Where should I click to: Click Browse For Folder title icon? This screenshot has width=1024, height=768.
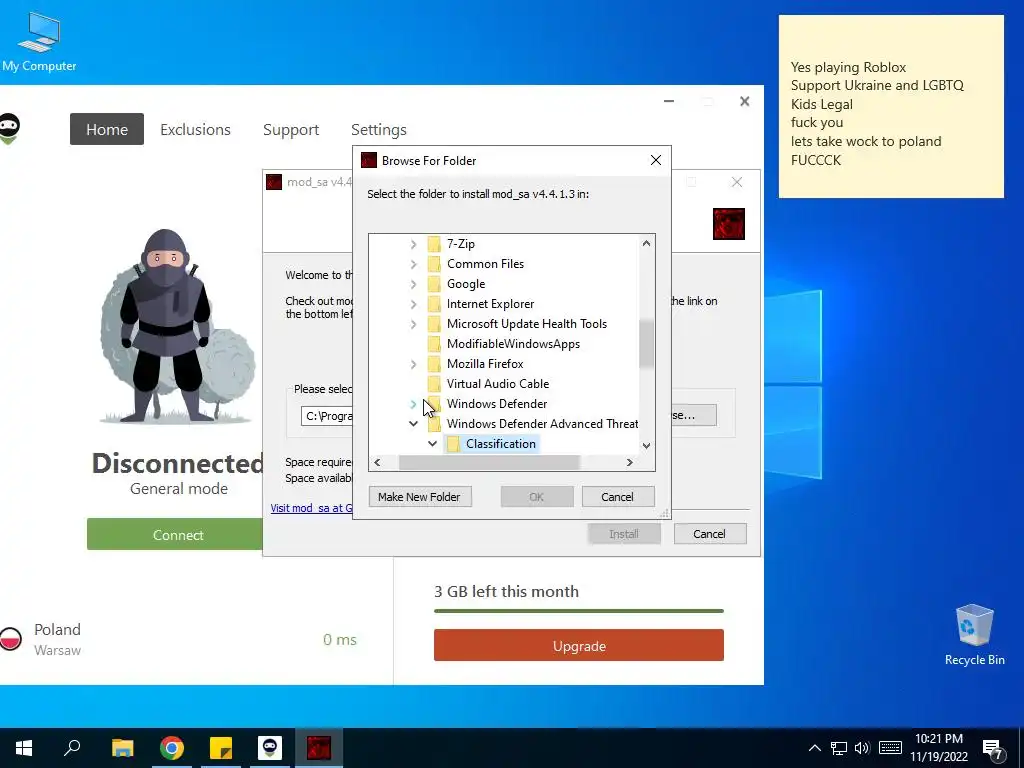coord(369,161)
